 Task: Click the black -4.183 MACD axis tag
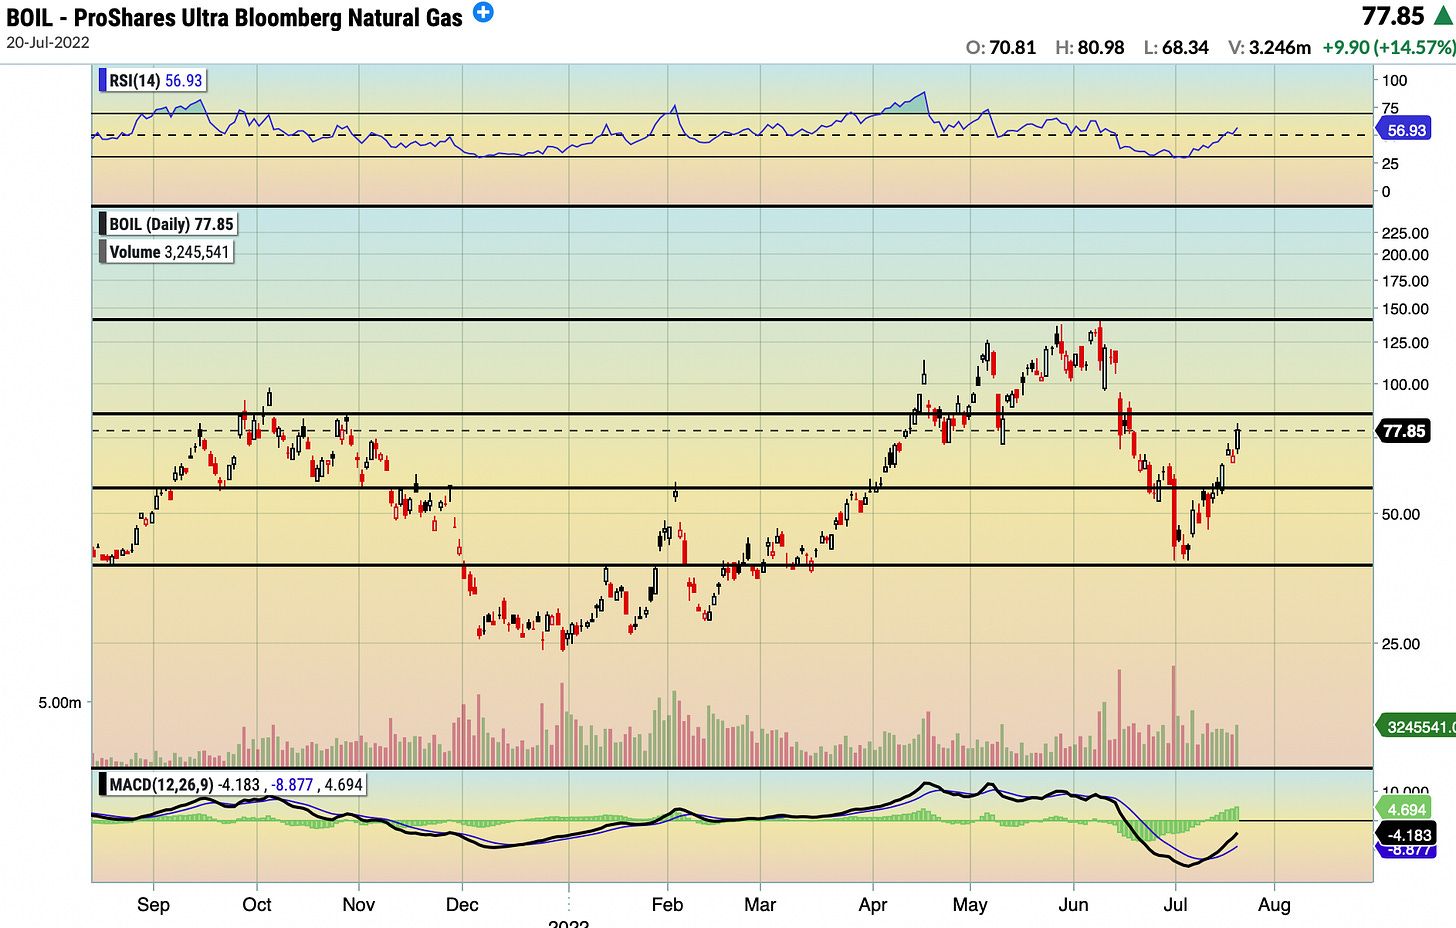point(1407,835)
